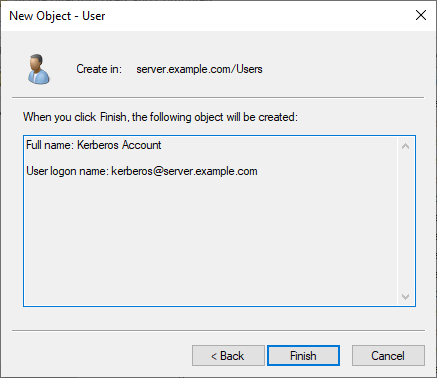Create the user by clicking Finish
437x378 pixels.
click(x=303, y=356)
